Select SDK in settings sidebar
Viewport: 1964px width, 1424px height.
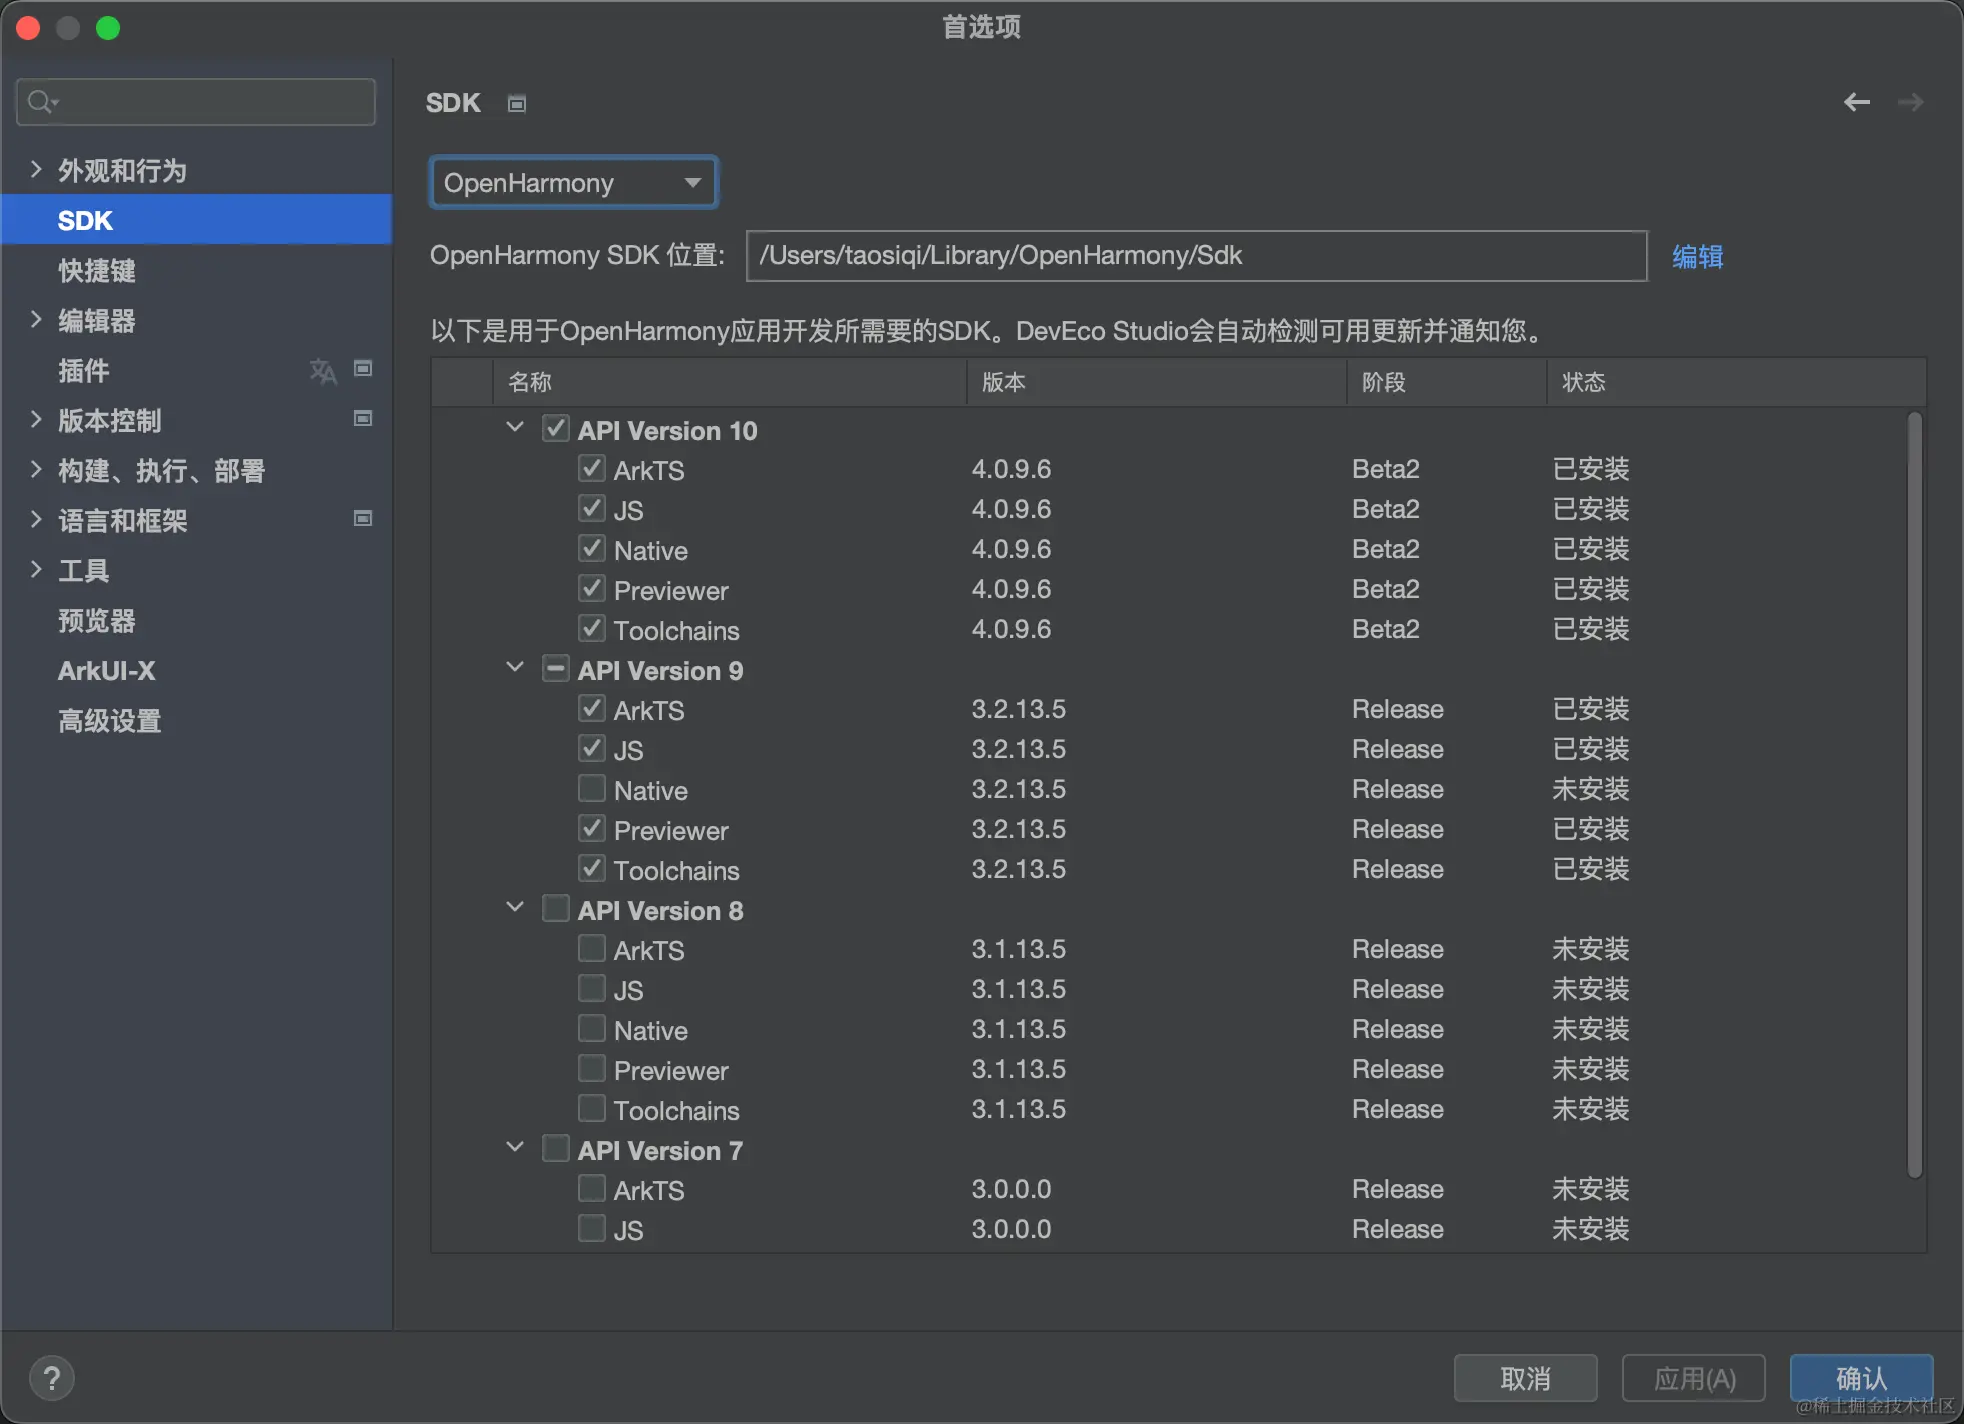pos(197,220)
